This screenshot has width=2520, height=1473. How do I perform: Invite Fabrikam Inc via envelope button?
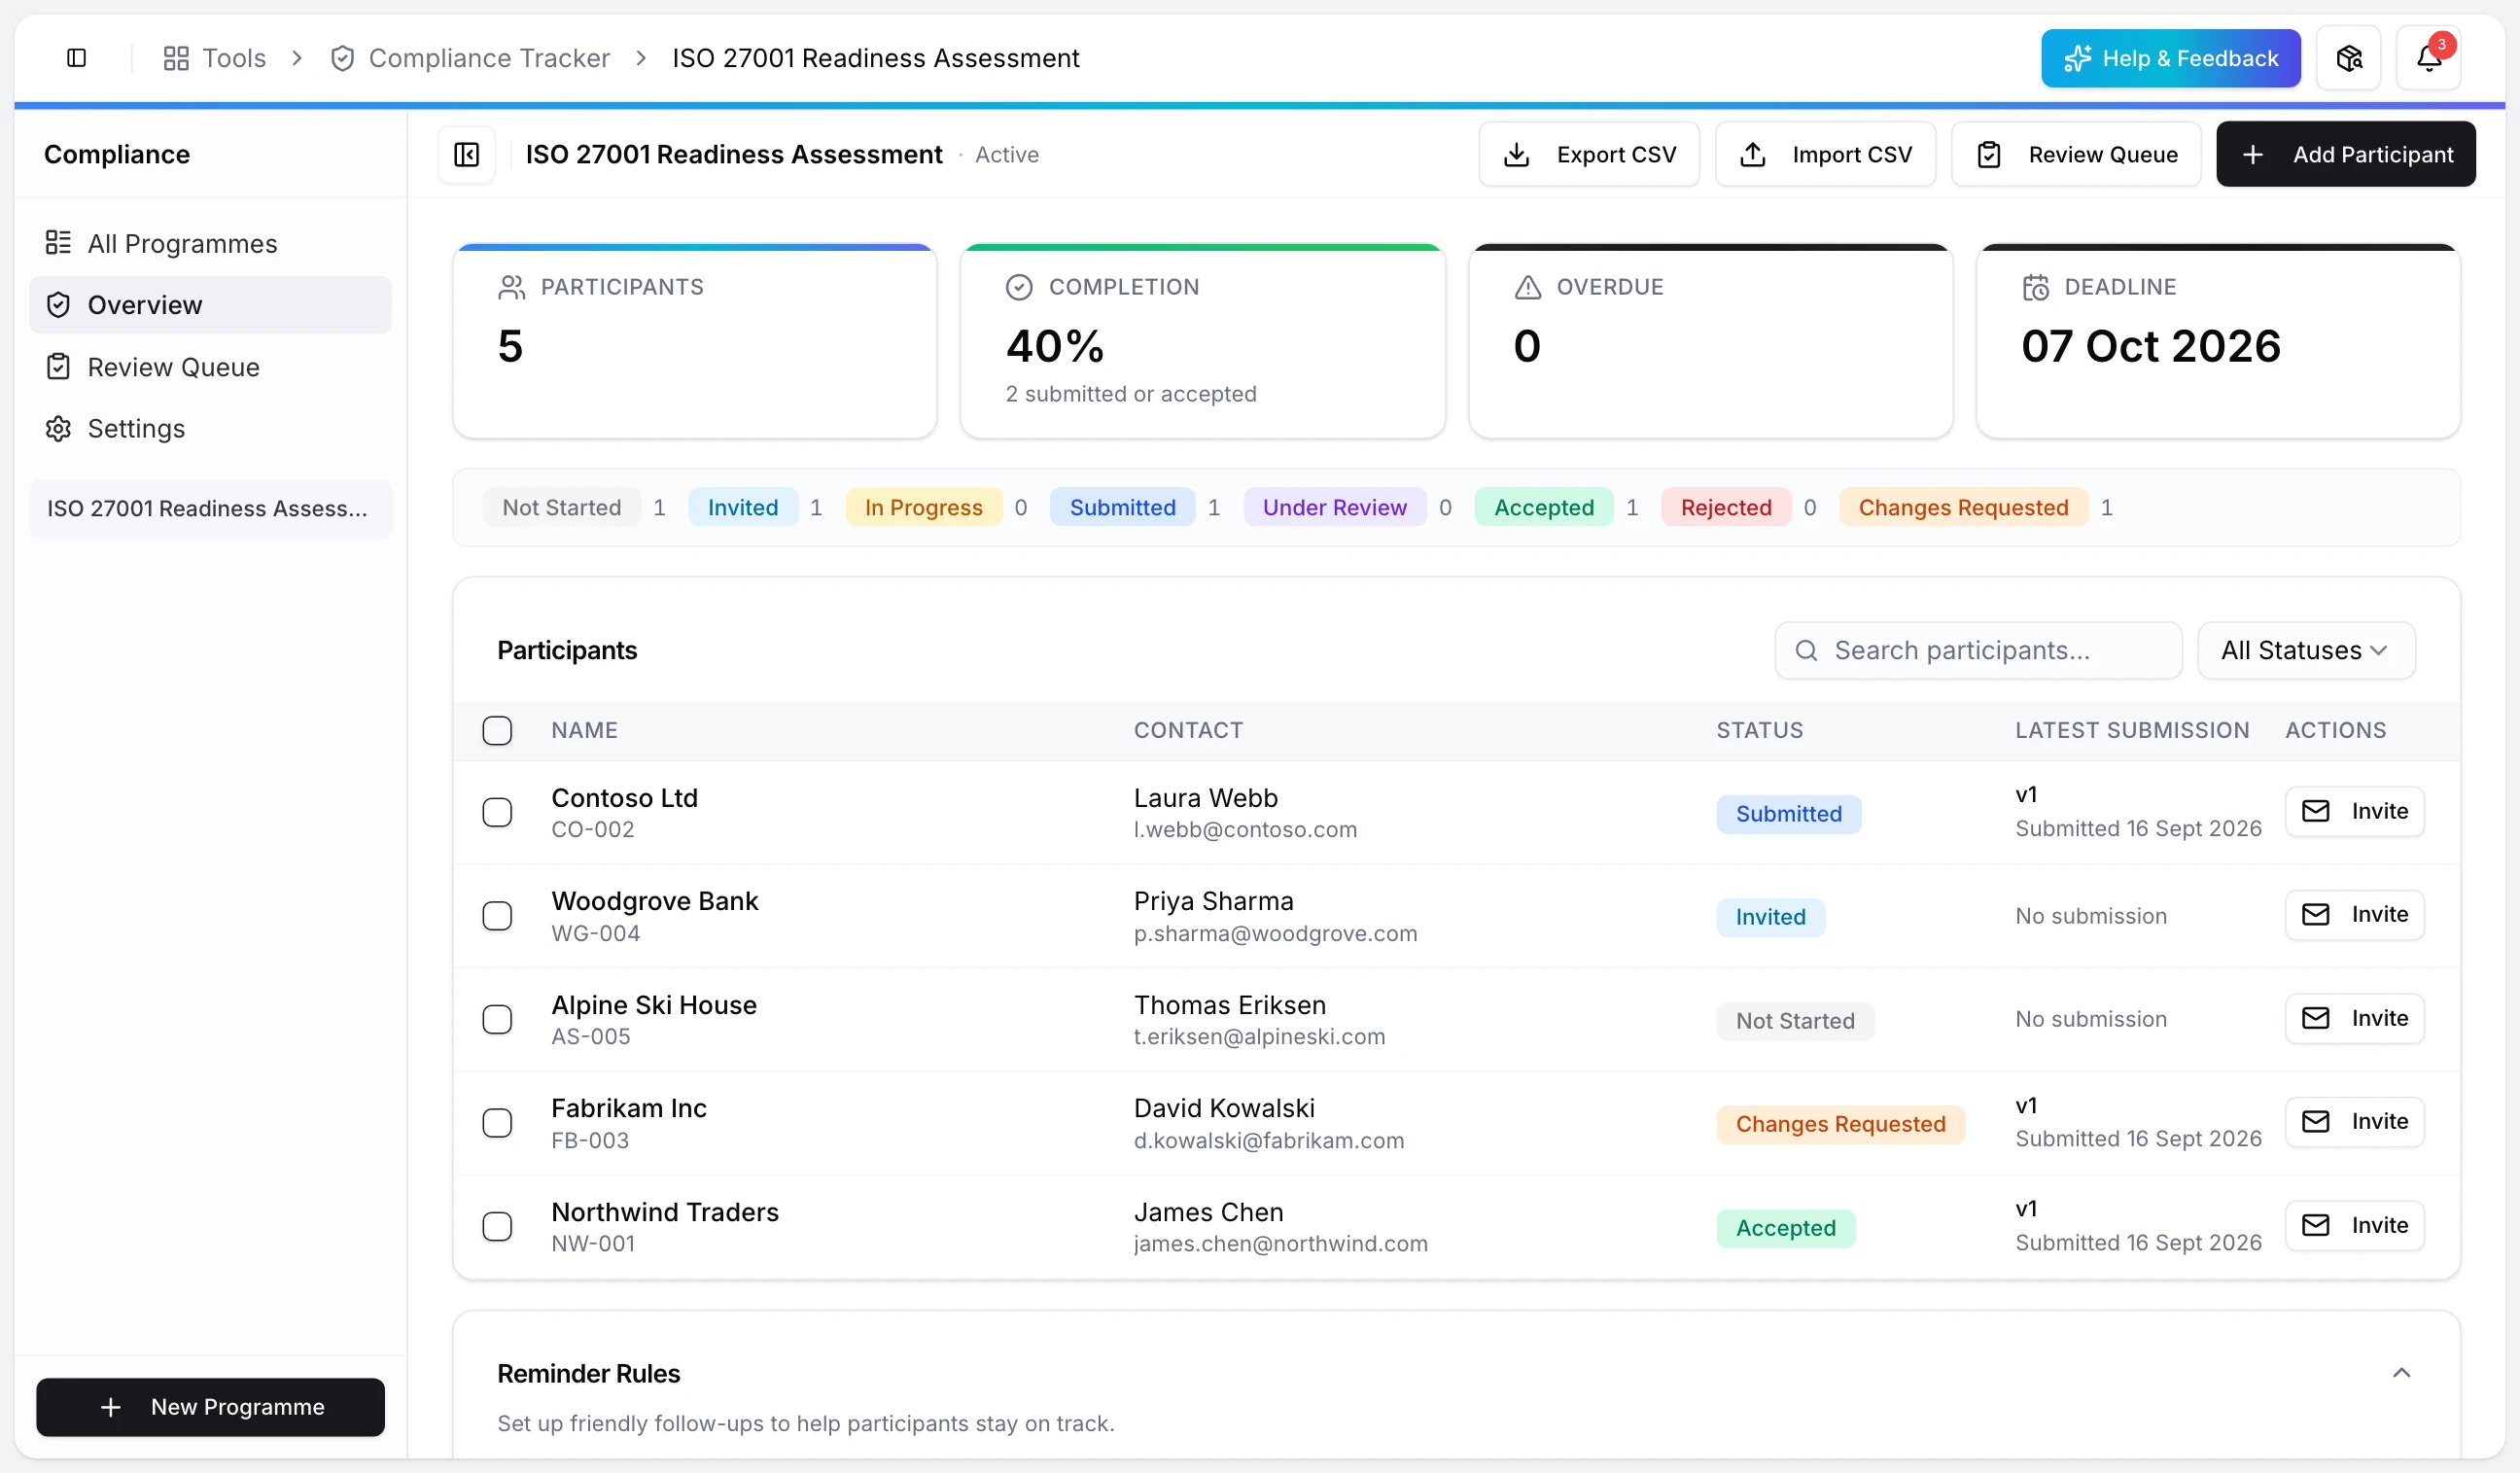click(x=2355, y=1121)
